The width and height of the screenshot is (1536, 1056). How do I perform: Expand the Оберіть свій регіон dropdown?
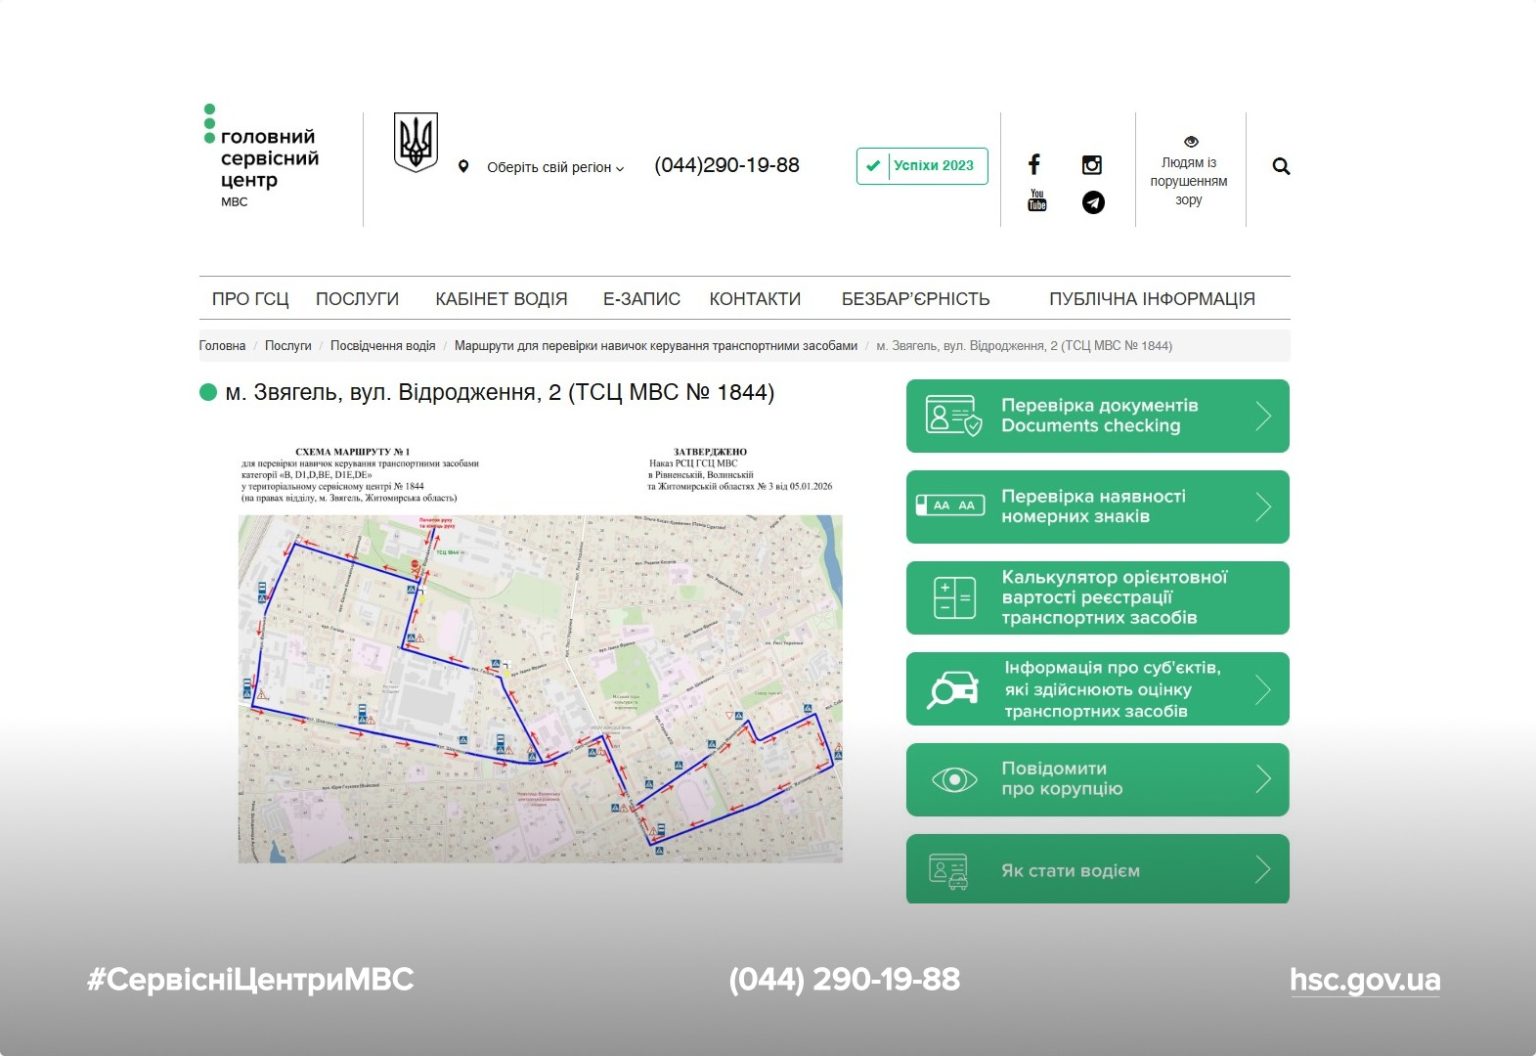click(x=555, y=168)
